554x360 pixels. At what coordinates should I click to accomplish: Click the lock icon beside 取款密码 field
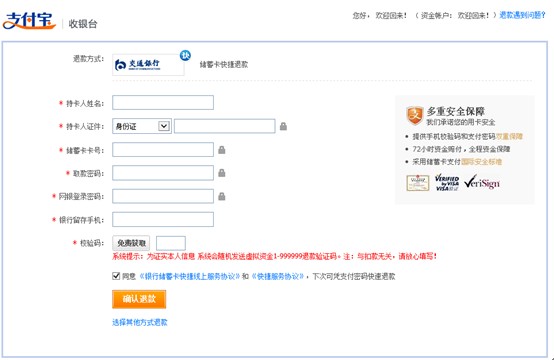pyautogui.click(x=222, y=173)
